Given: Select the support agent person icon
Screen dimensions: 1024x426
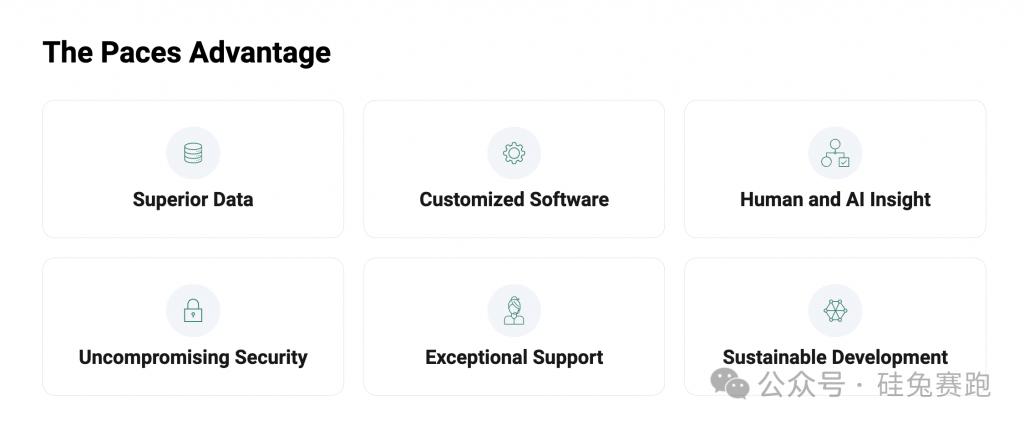Looking at the screenshot, I should pos(514,310).
